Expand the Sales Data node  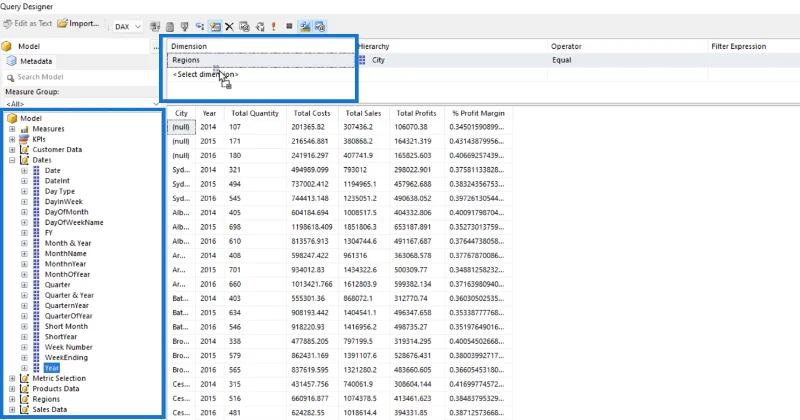click(12, 409)
